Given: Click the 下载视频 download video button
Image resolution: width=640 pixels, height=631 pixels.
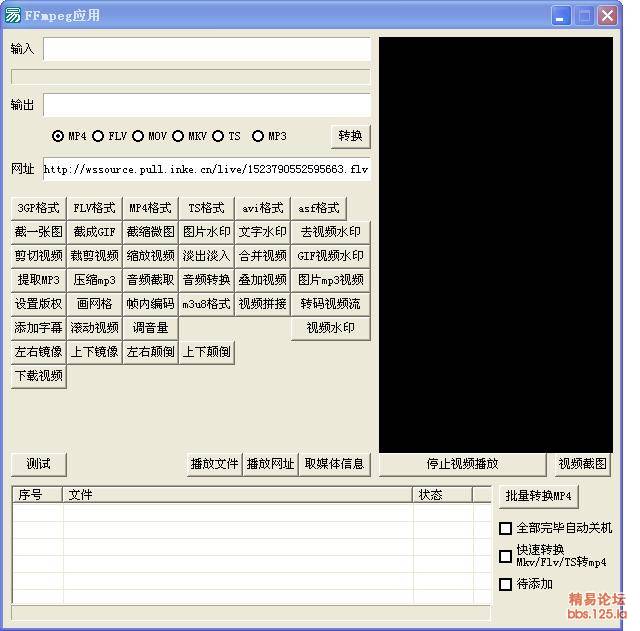Looking at the screenshot, I should tap(38, 376).
